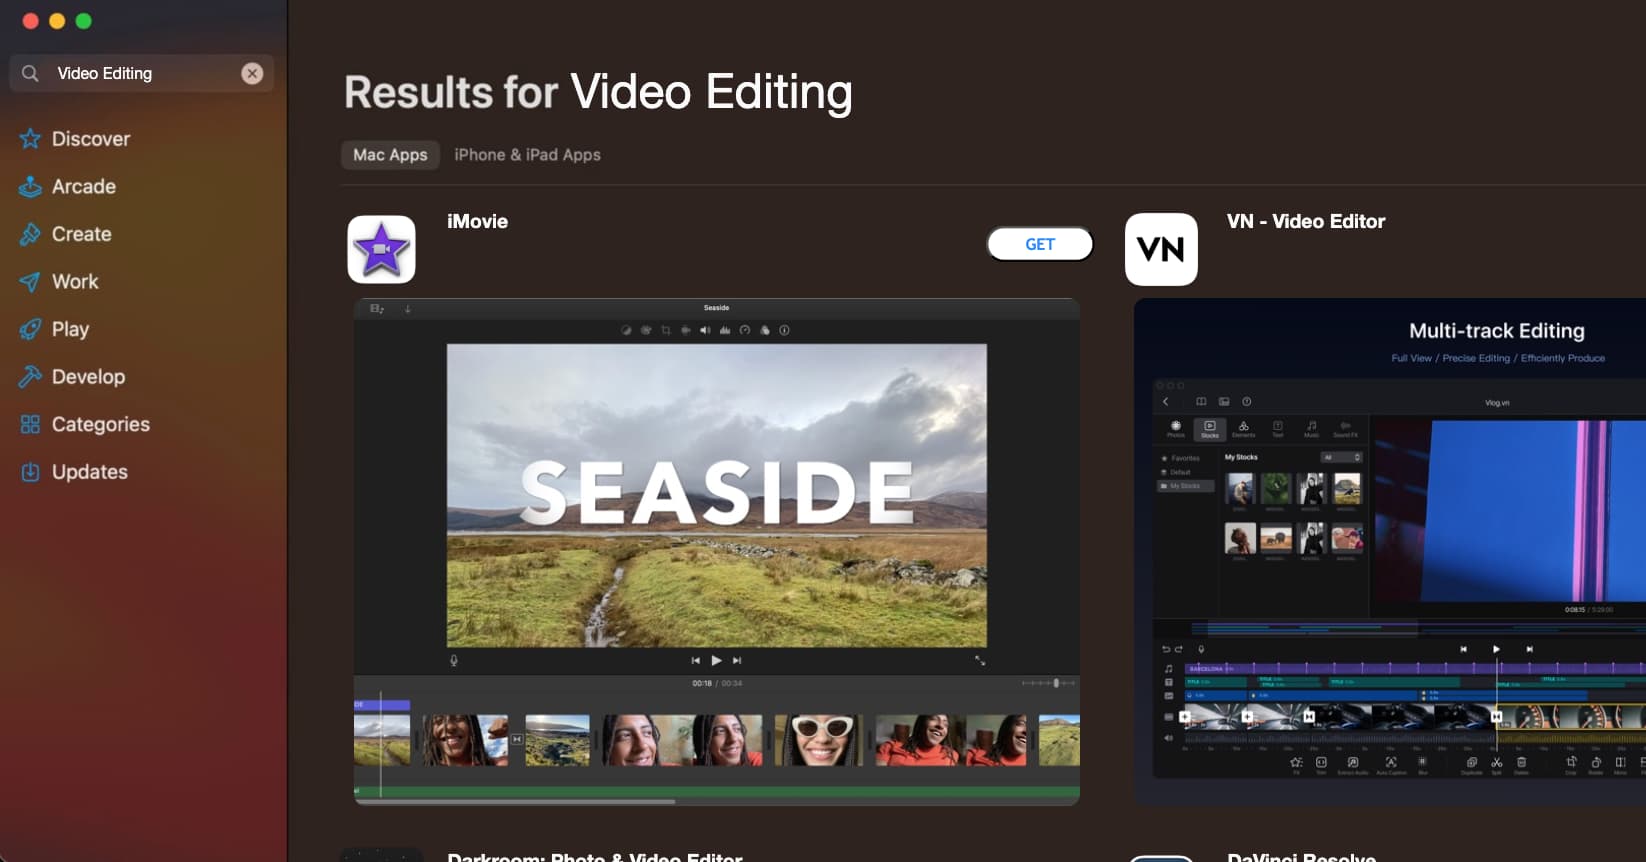Click the iMovie purple star app icon
Viewport: 1646px width, 862px height.
coord(381,249)
